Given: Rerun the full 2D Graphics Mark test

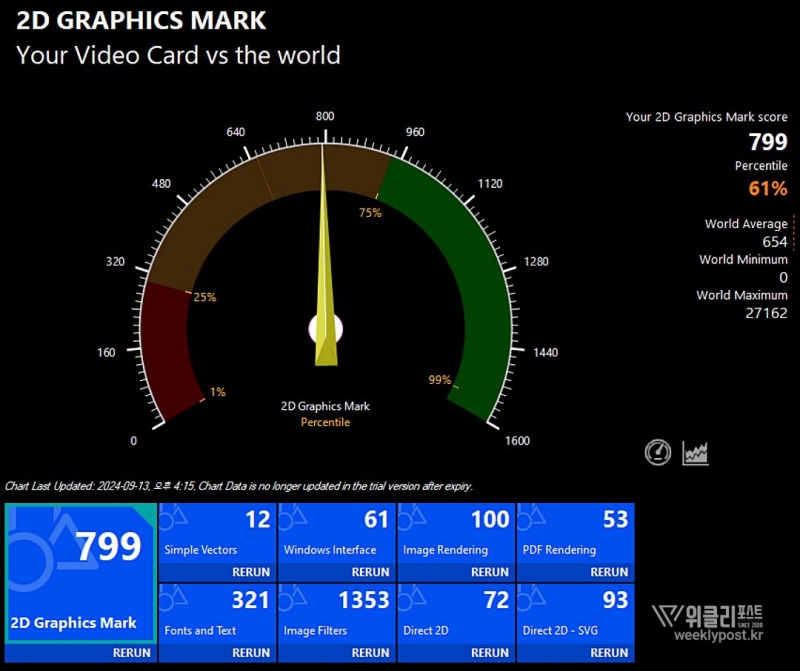Looking at the screenshot, I should 131,652.
